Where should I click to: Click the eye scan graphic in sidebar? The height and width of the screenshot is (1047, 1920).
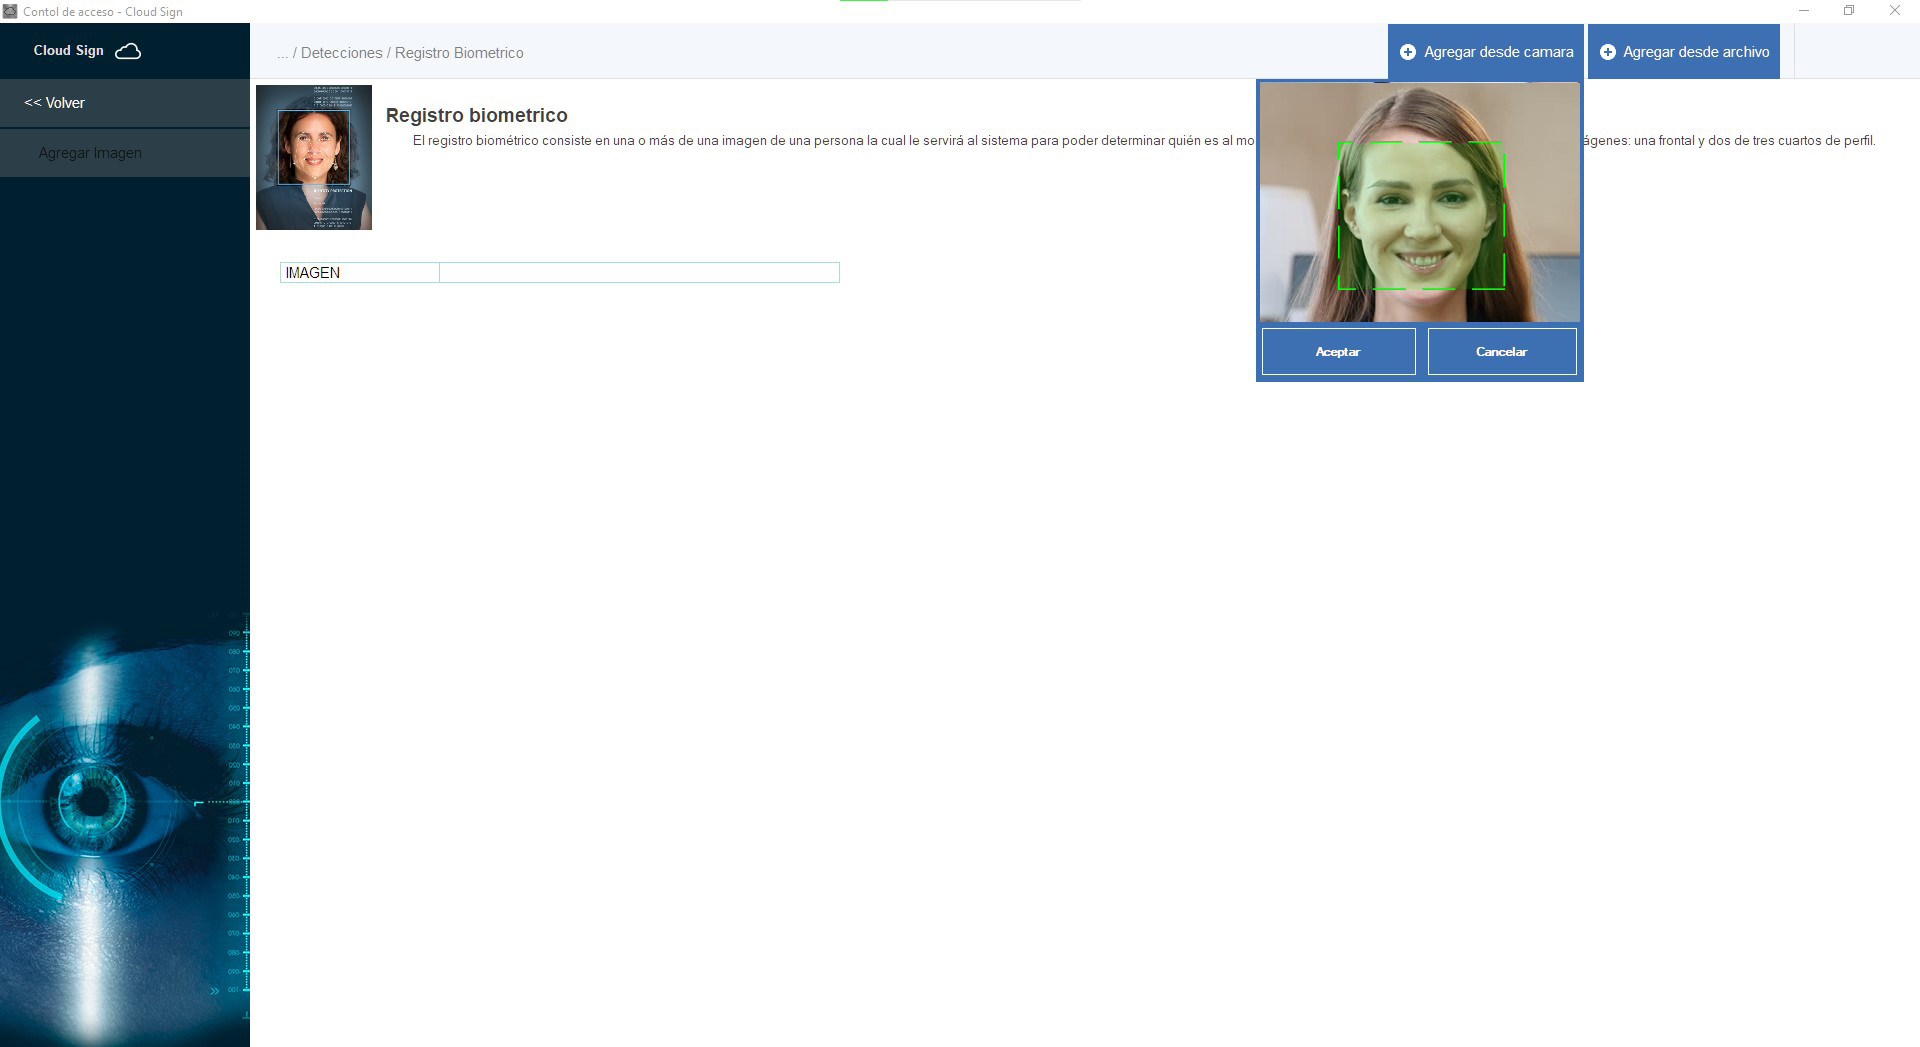tap(92, 801)
